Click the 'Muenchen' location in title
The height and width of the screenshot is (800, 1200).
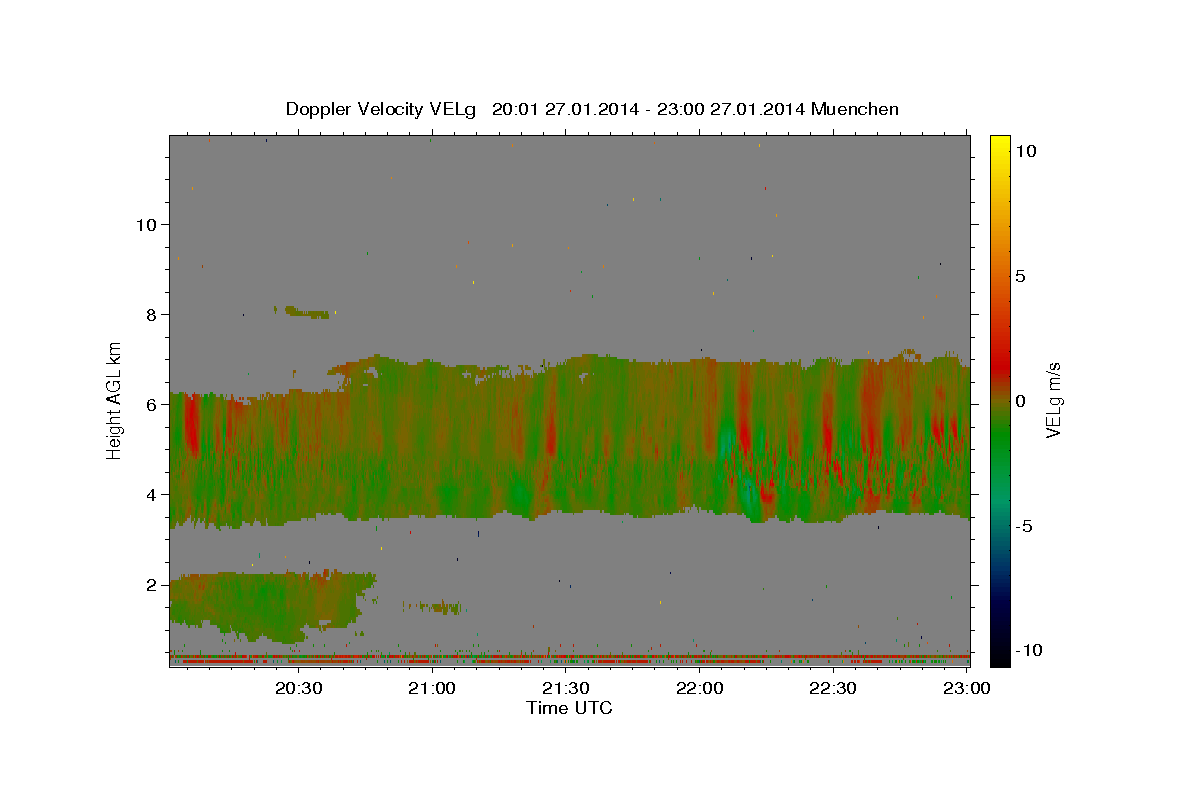(x=855, y=109)
